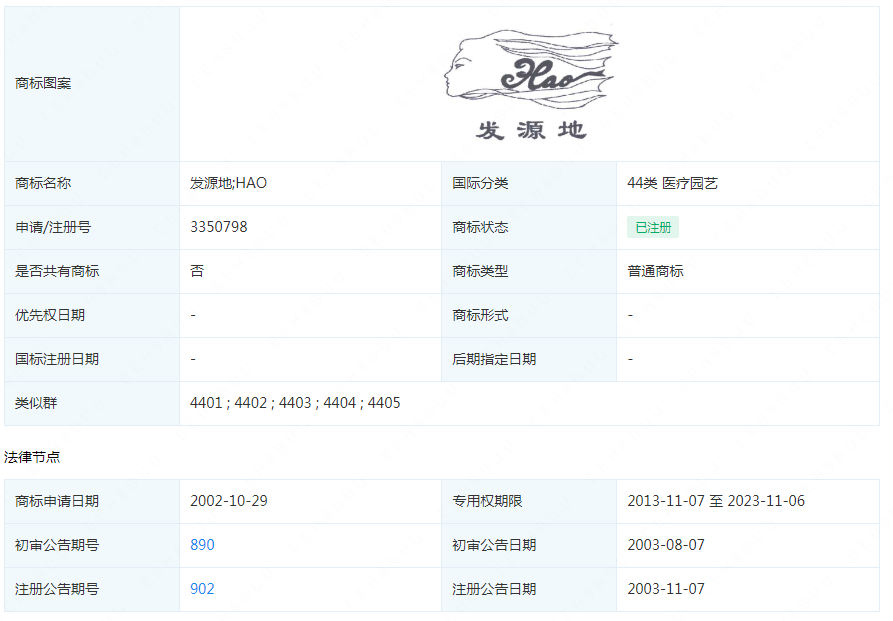Click the 类似群 label

36,403
